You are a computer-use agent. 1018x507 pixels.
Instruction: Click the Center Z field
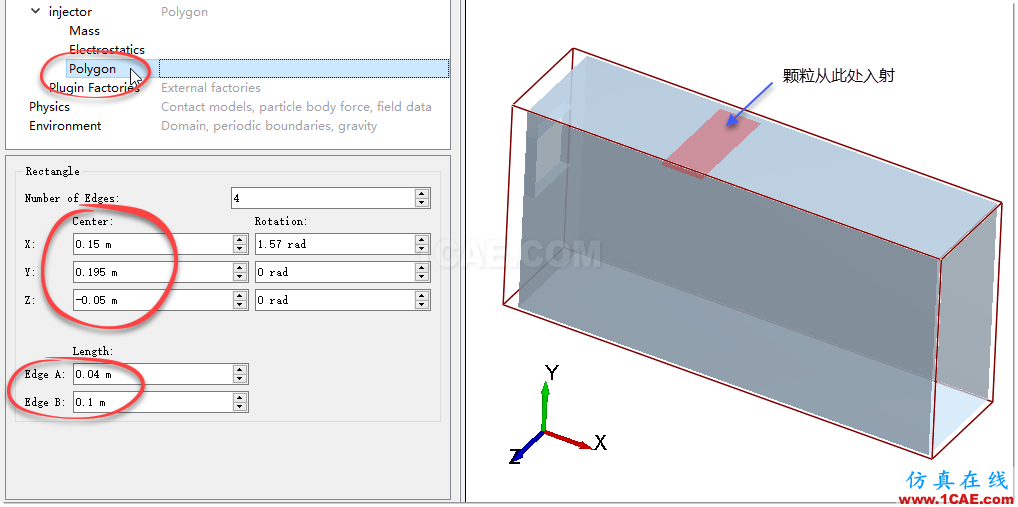point(153,300)
